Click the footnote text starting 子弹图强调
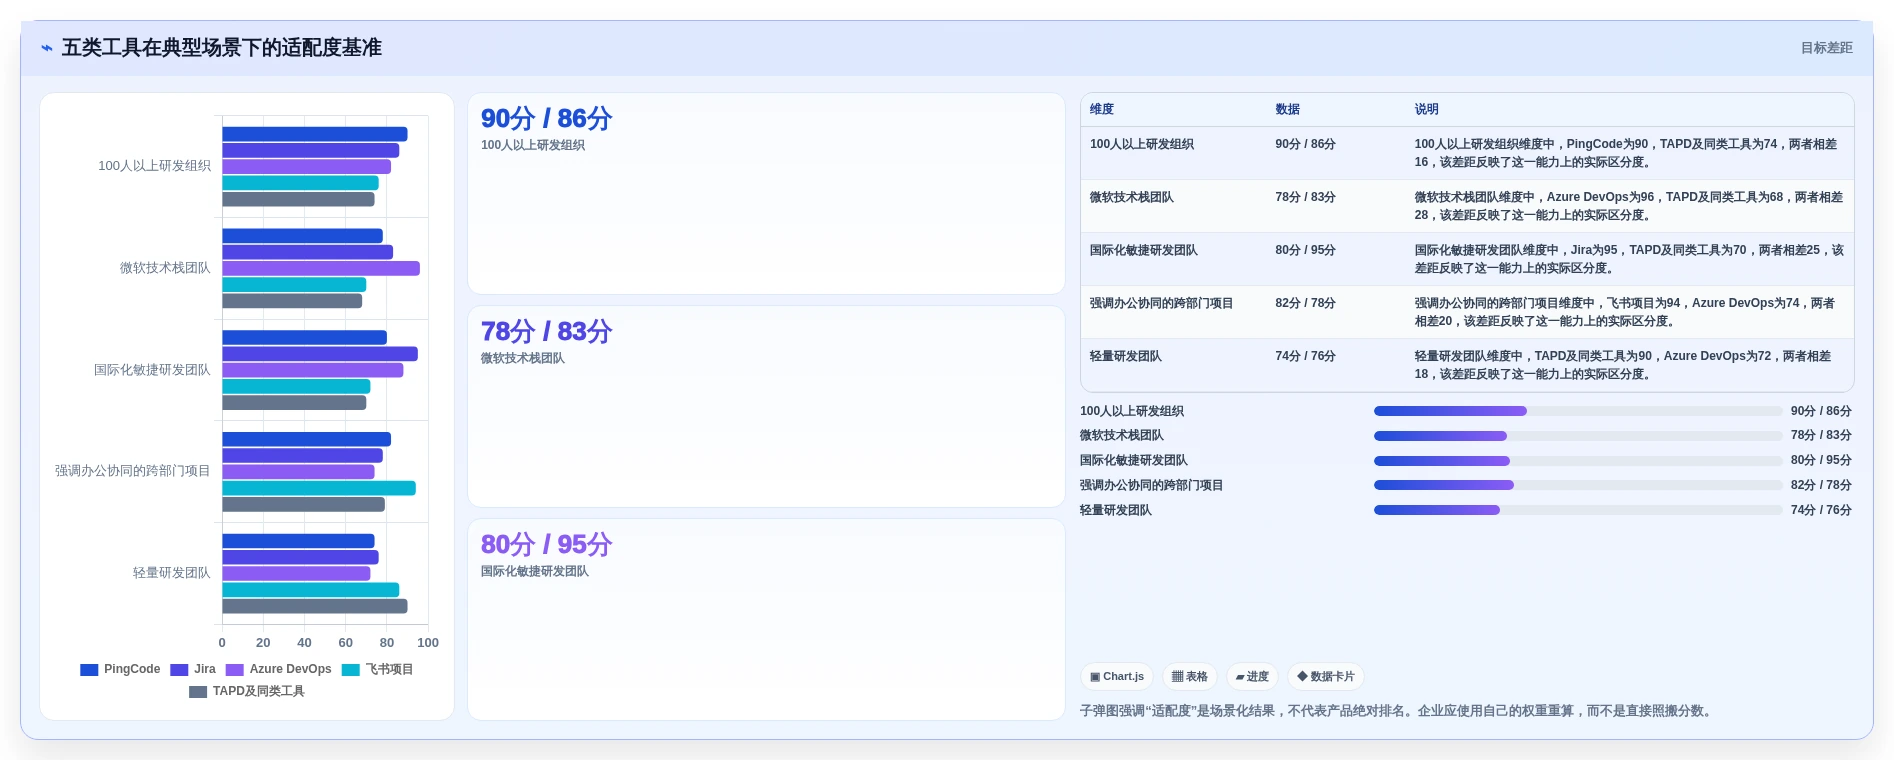 (1398, 711)
